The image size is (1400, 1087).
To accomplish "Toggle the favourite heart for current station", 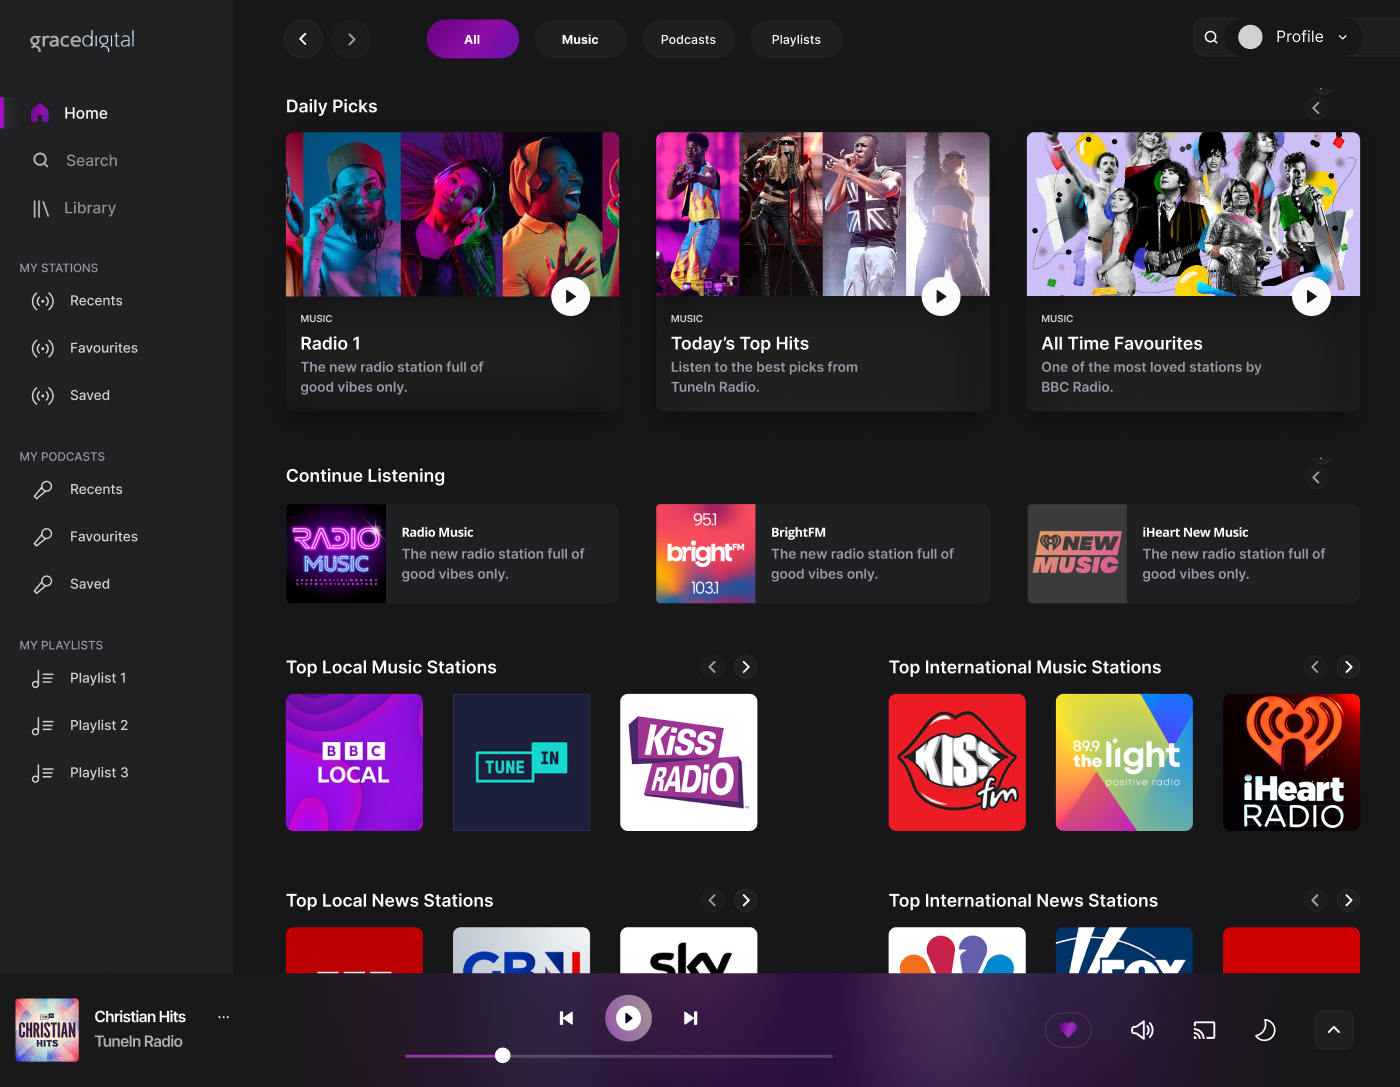I will pyautogui.click(x=1068, y=1030).
